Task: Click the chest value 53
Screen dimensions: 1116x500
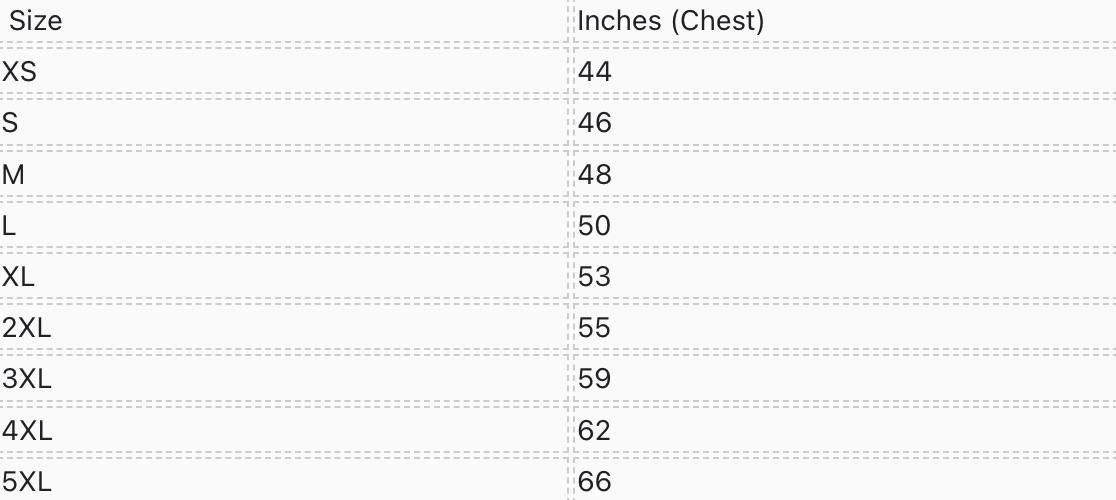Action: pos(594,277)
